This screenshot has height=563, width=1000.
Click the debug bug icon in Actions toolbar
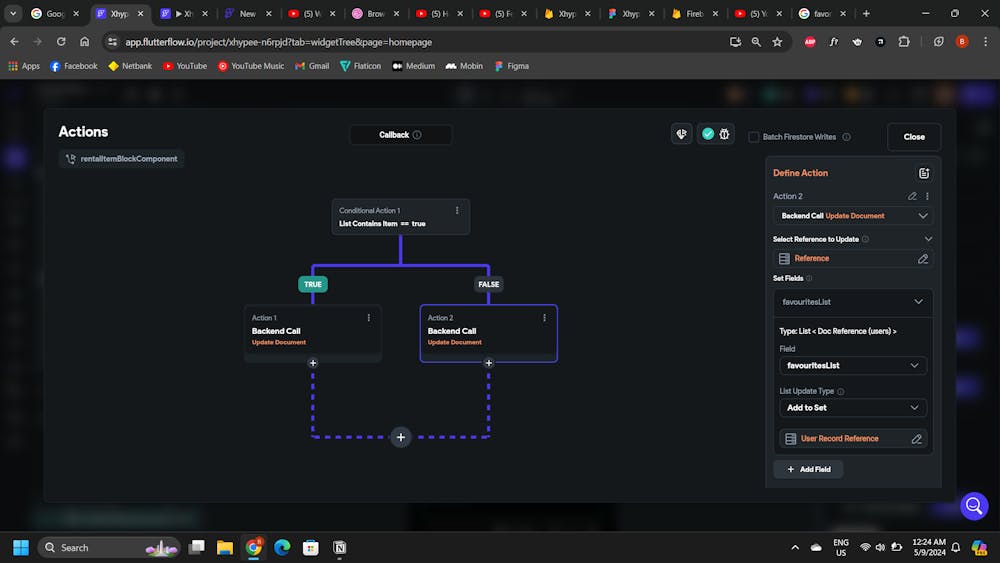point(724,134)
